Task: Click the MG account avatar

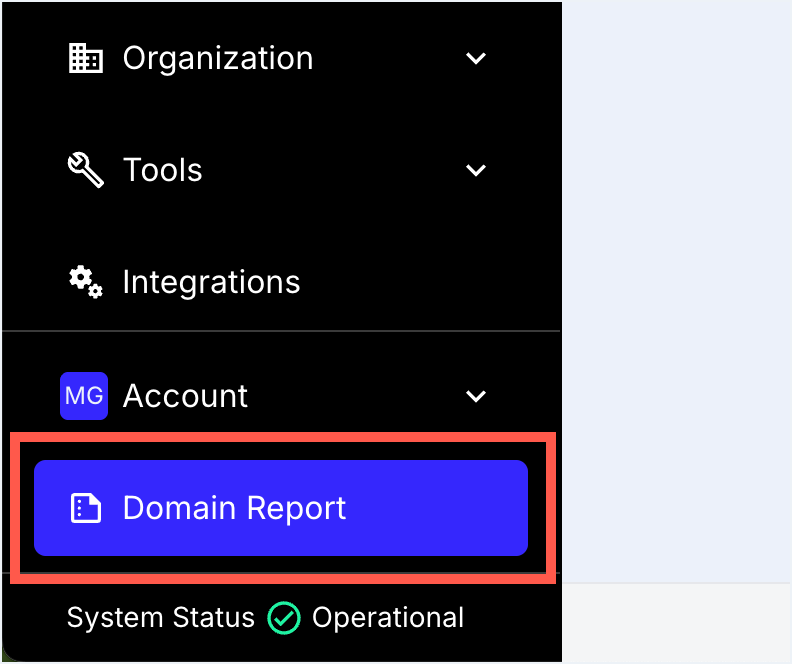Action: tap(84, 396)
